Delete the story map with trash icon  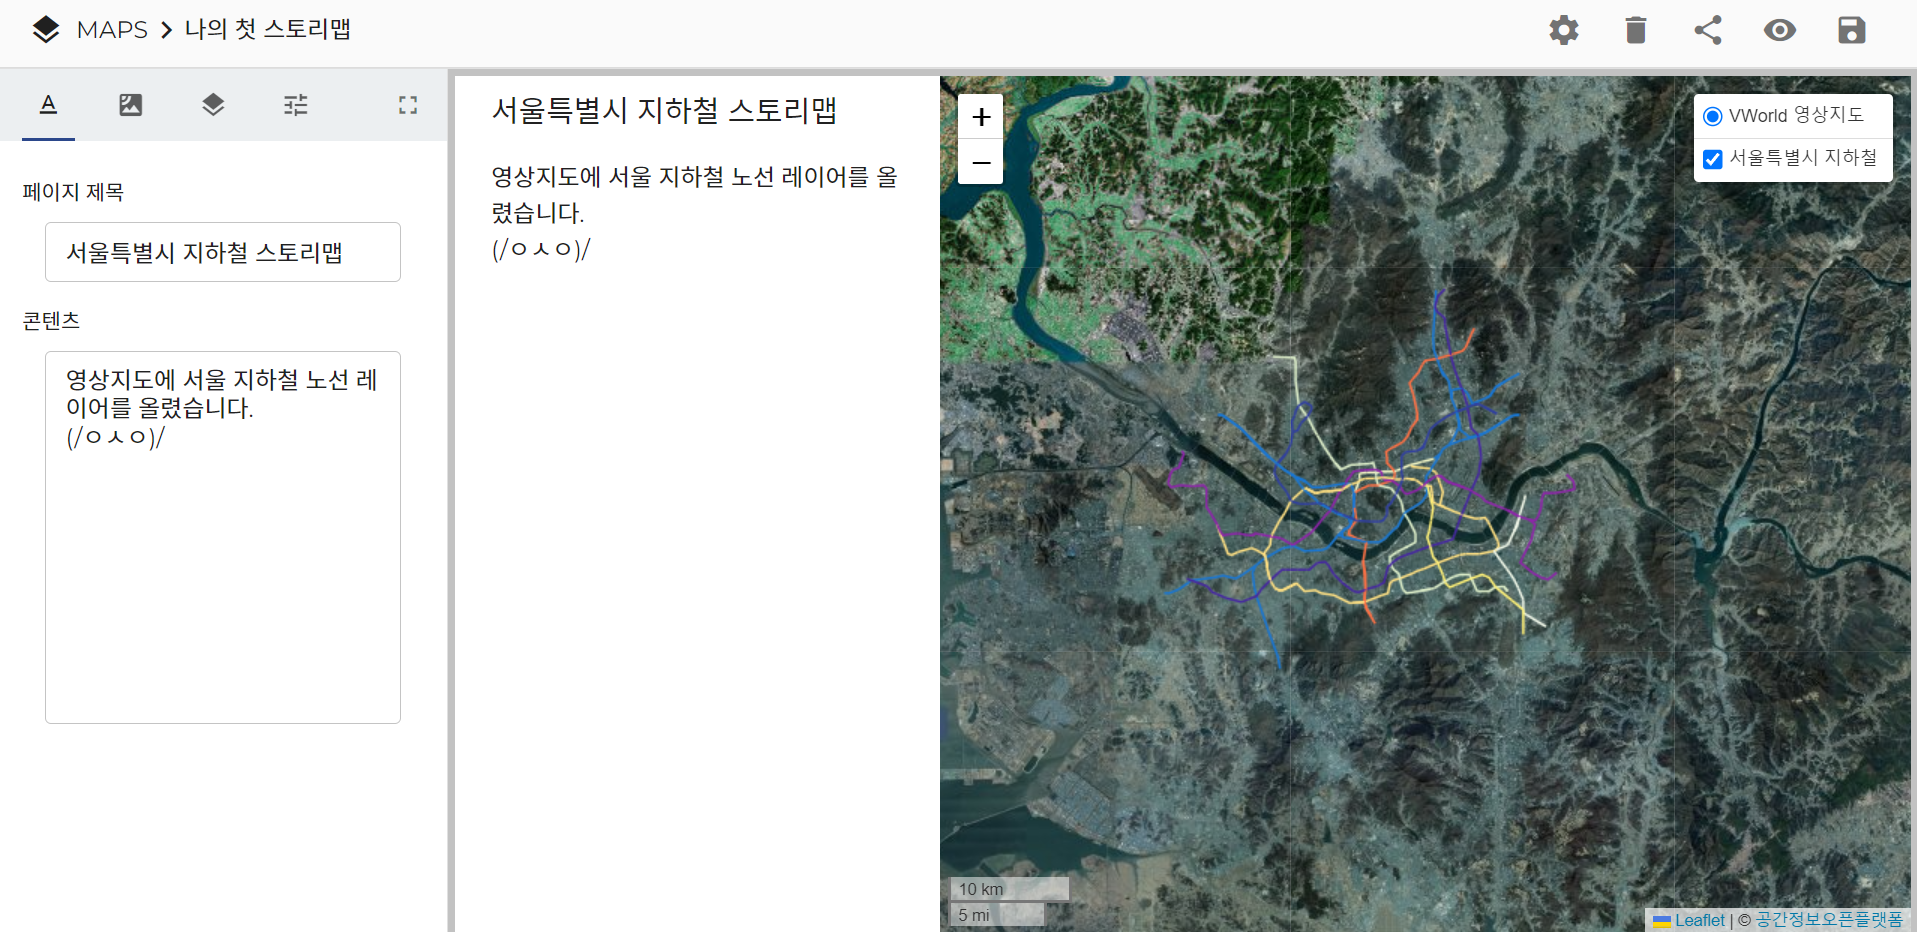coord(1635,30)
